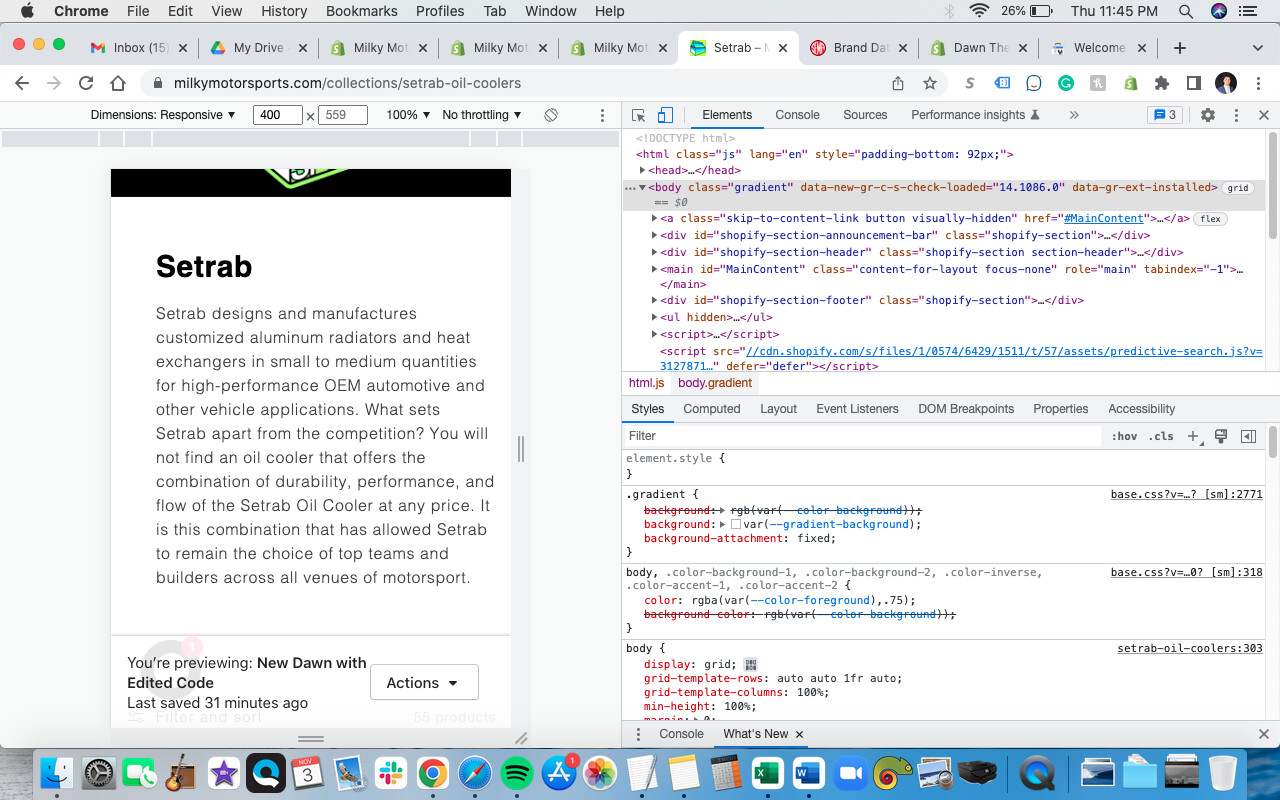Toggle the :hov element state panel

[1125, 436]
